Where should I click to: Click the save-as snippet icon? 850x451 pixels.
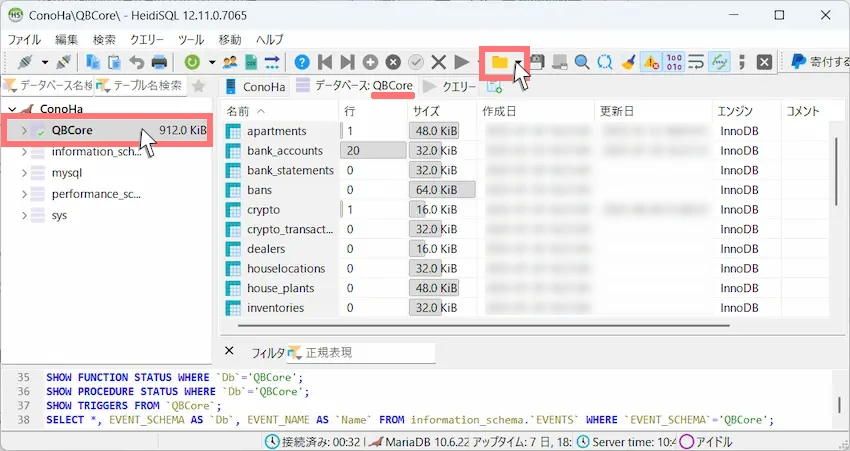point(559,62)
